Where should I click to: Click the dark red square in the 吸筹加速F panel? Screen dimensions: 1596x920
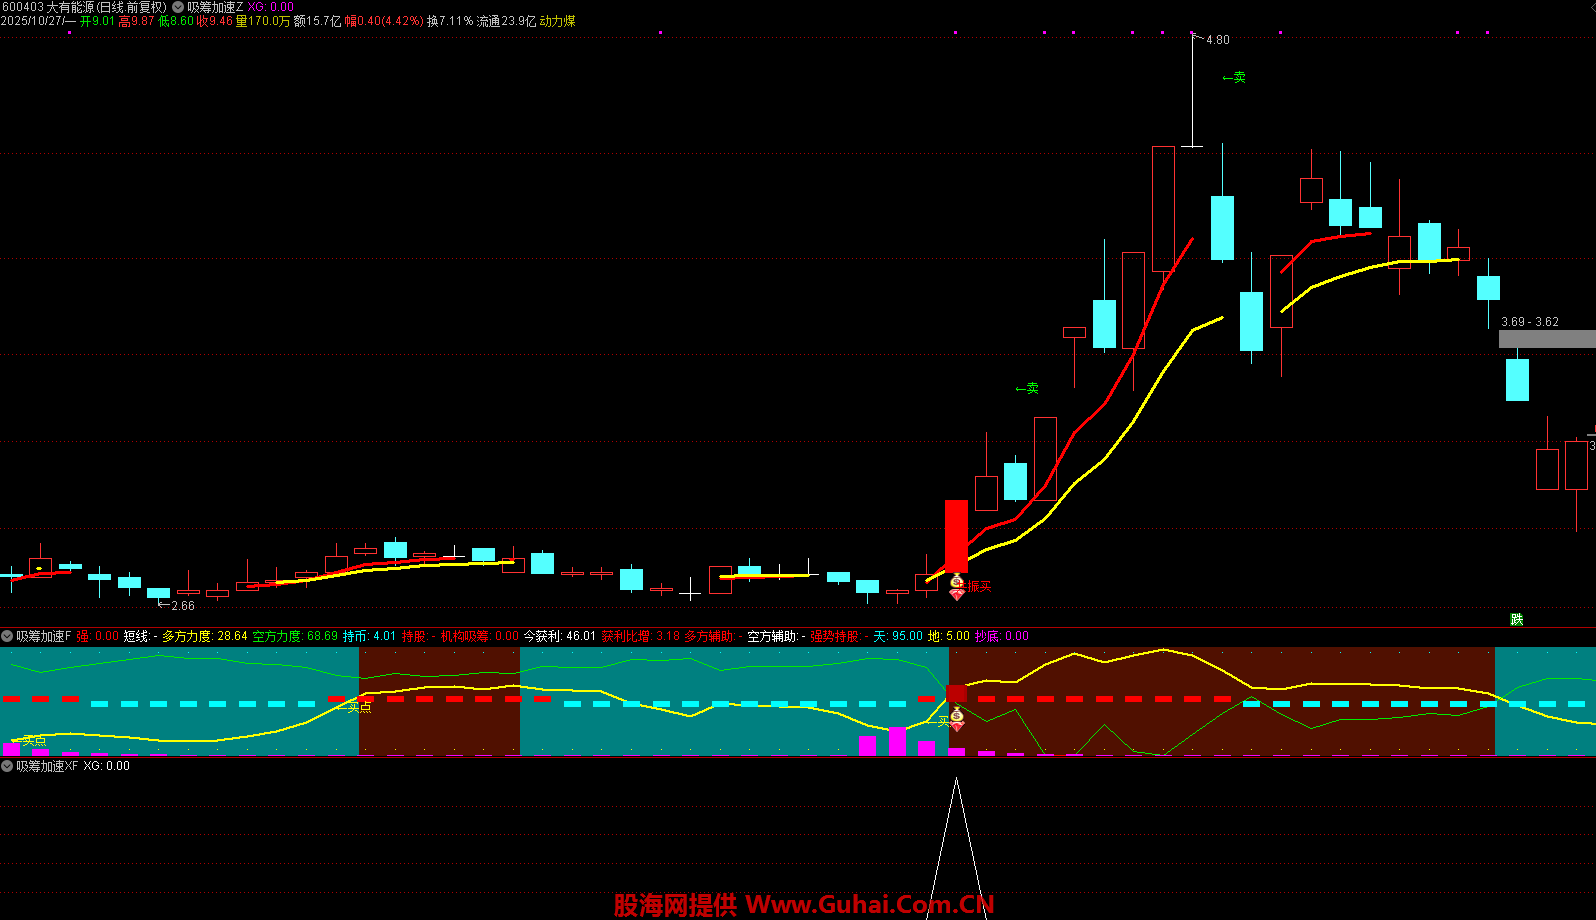pos(957,692)
